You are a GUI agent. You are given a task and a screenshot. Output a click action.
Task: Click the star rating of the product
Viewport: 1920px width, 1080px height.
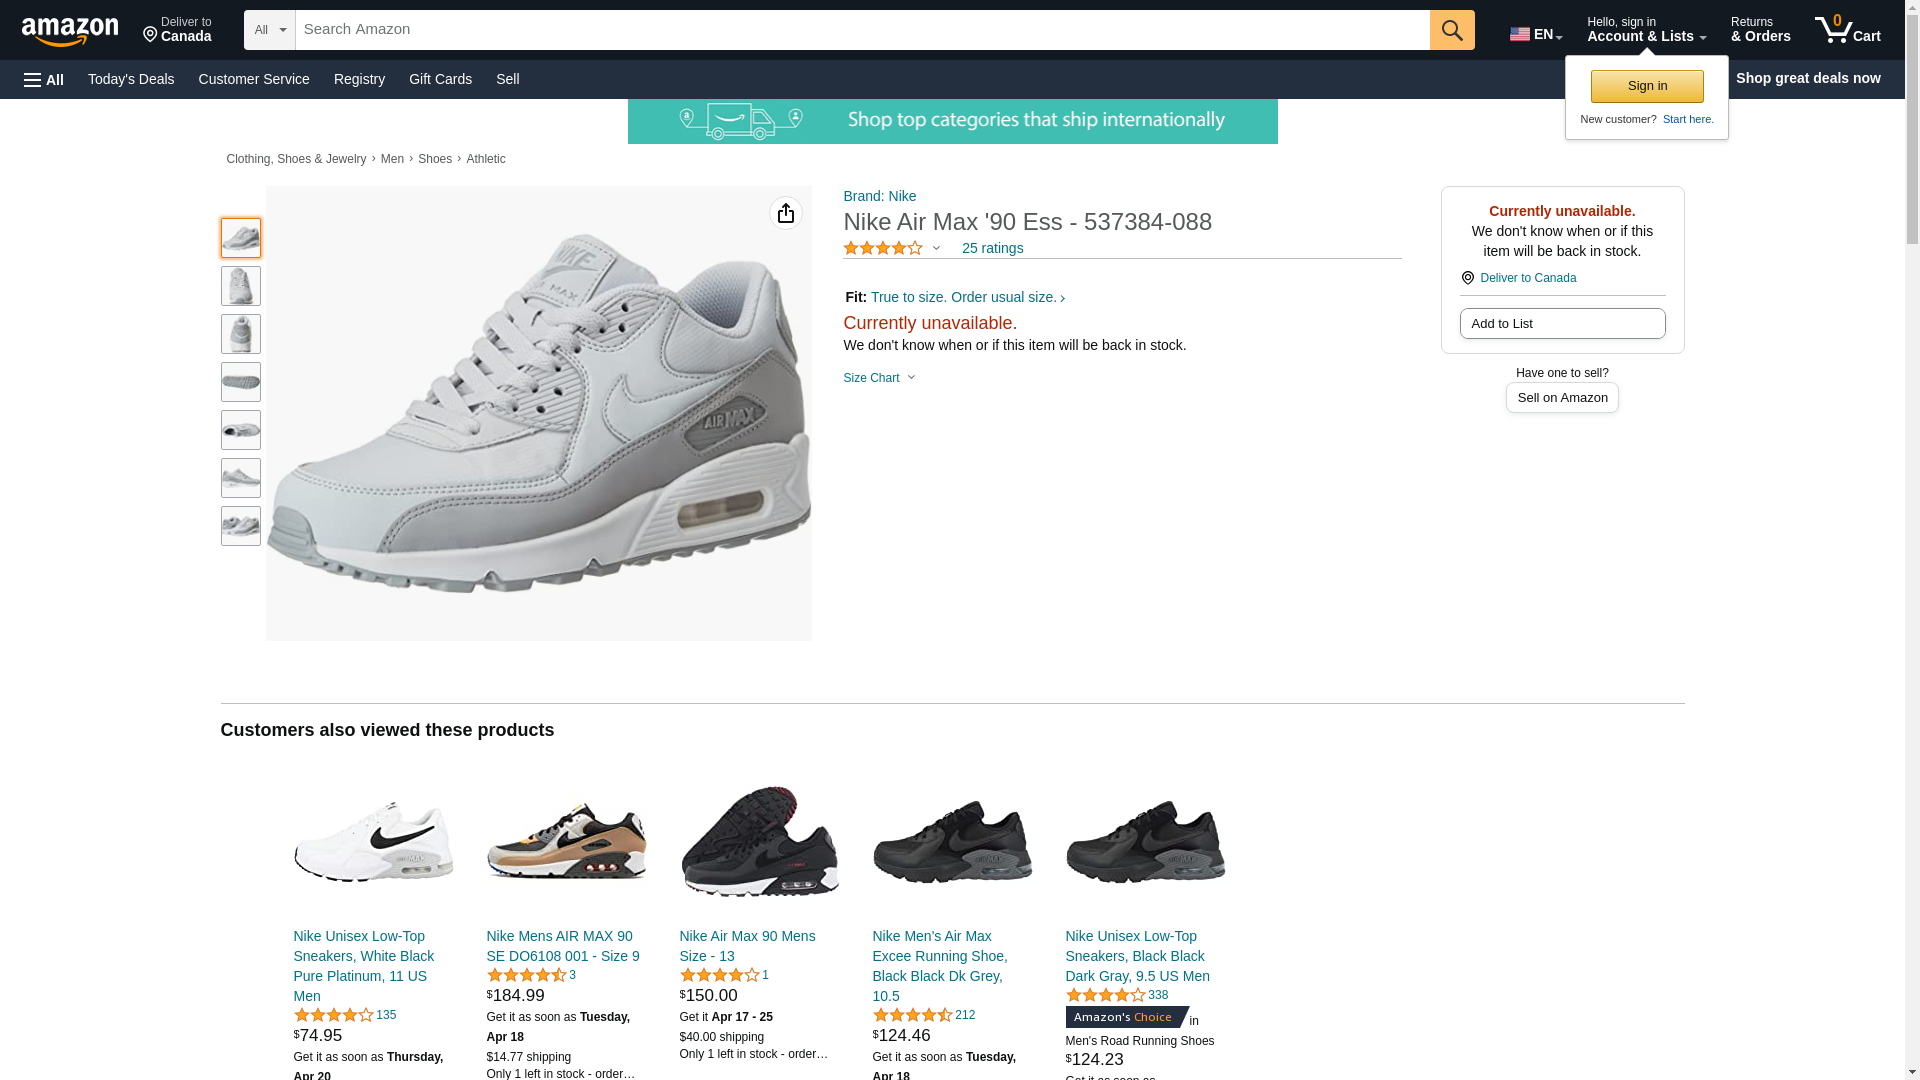(x=883, y=248)
